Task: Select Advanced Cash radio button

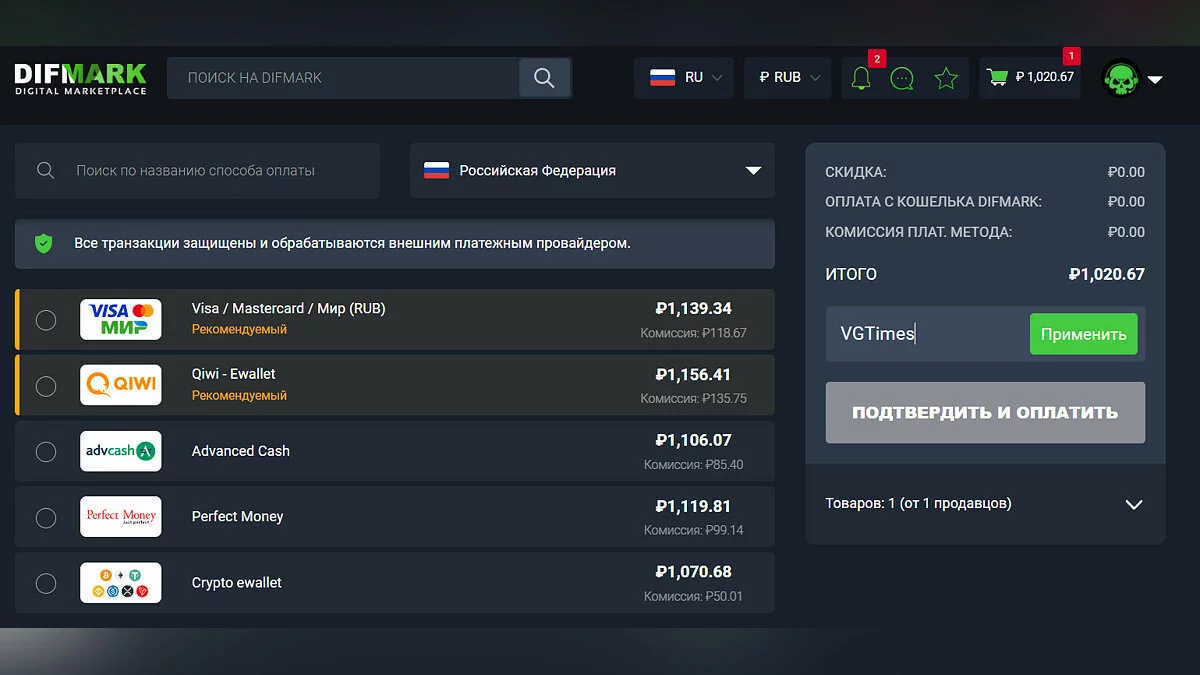Action: point(46,452)
